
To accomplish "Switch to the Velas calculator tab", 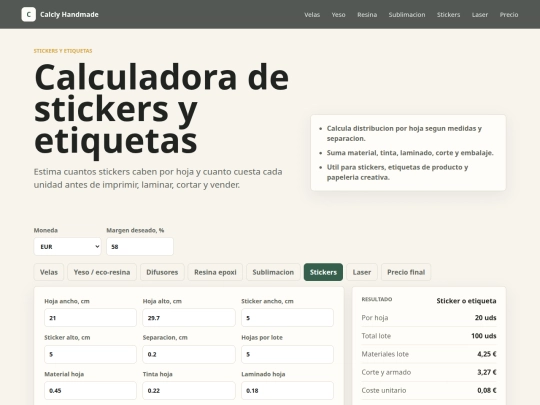I will coord(49,272).
